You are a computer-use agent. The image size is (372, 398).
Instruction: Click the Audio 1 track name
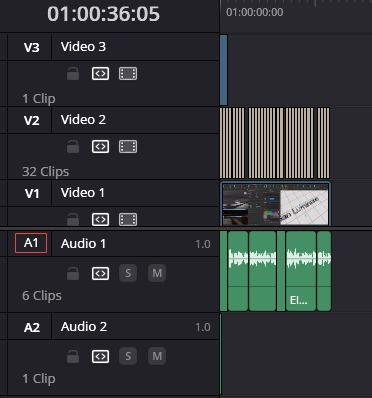point(83,244)
